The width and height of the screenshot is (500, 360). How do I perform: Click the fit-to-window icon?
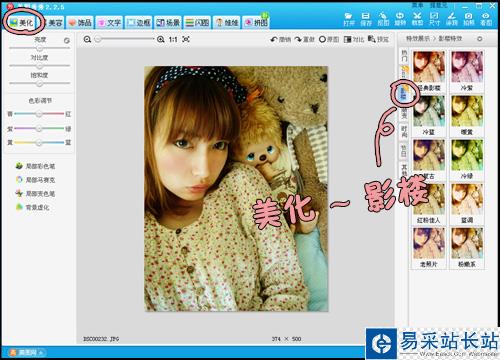tap(186, 39)
